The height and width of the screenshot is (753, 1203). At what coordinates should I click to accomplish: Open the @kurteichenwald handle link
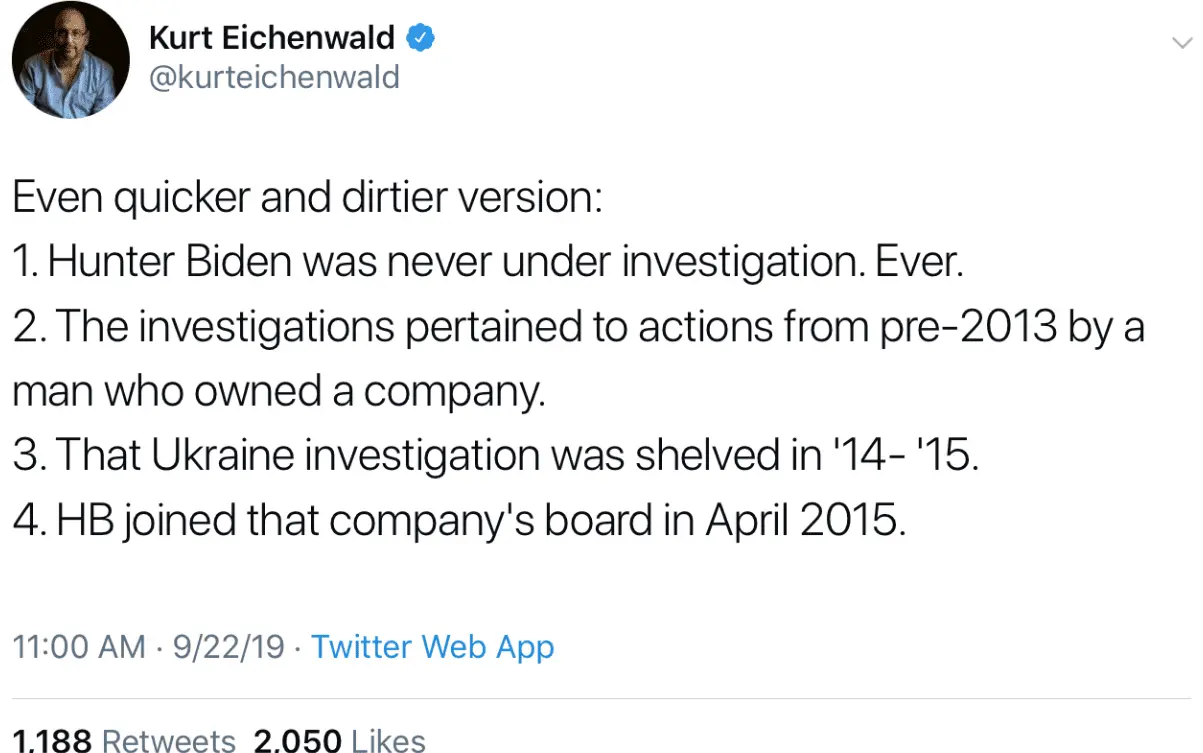point(274,77)
